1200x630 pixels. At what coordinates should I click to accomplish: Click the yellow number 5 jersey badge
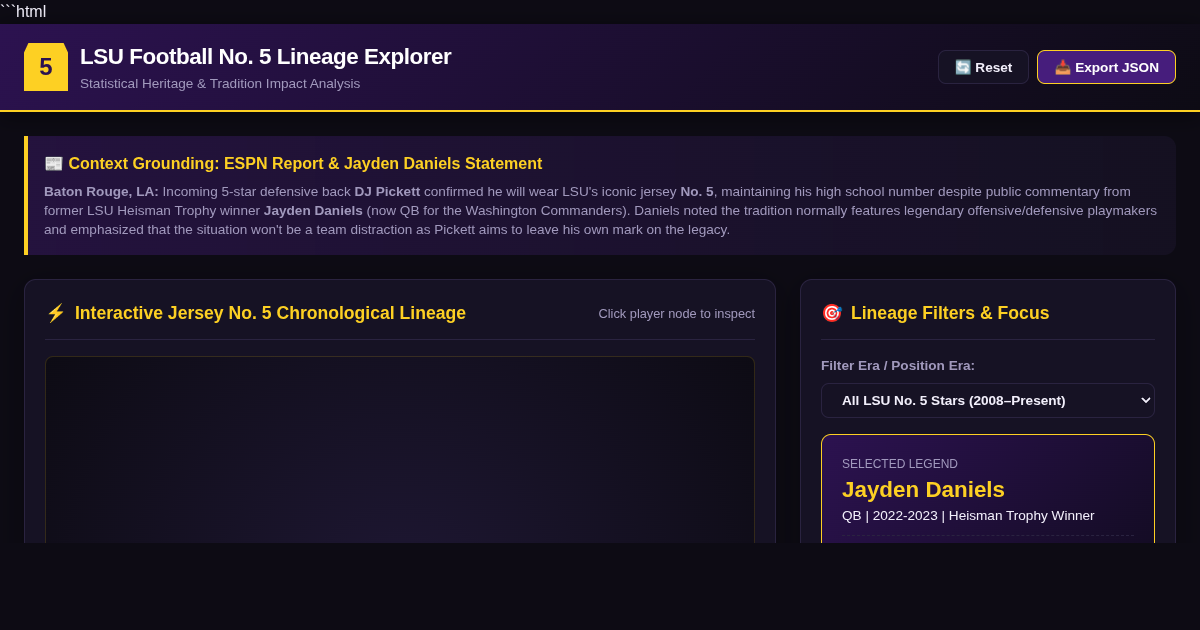coord(46,67)
